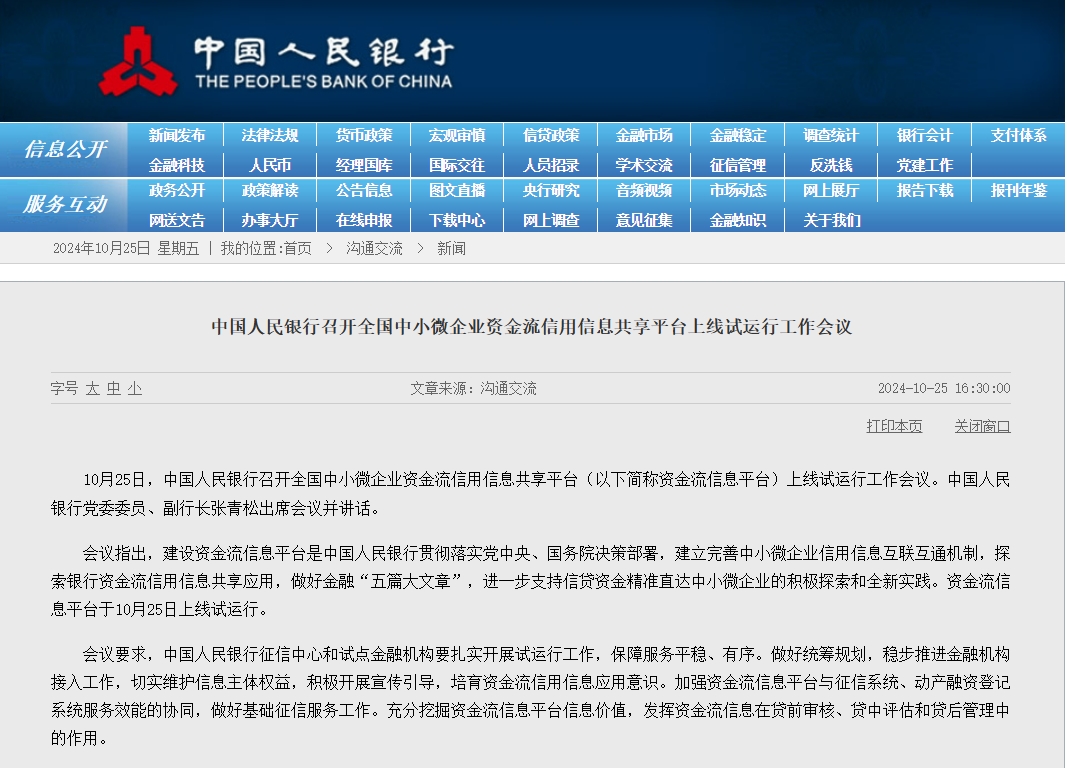Select 经理国库 navigation link
Viewport: 1069px width, 768px height.
pos(364,165)
